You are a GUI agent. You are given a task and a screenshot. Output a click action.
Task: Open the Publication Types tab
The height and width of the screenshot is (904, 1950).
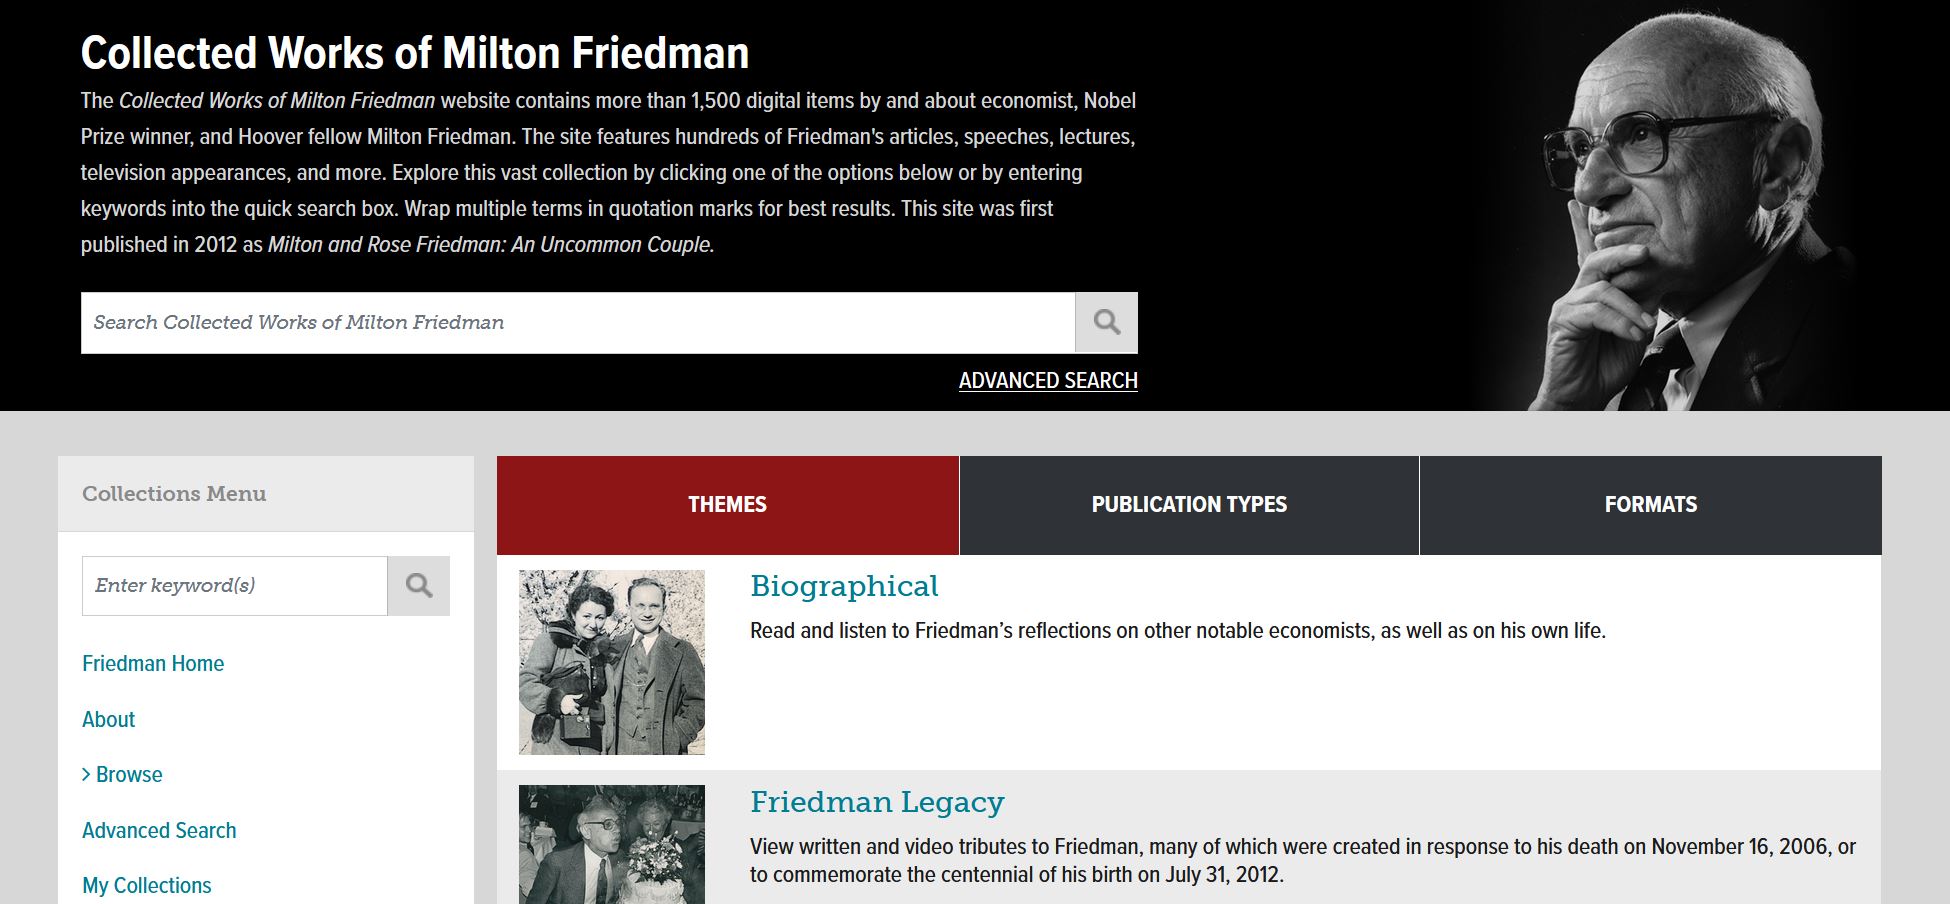click(1189, 505)
